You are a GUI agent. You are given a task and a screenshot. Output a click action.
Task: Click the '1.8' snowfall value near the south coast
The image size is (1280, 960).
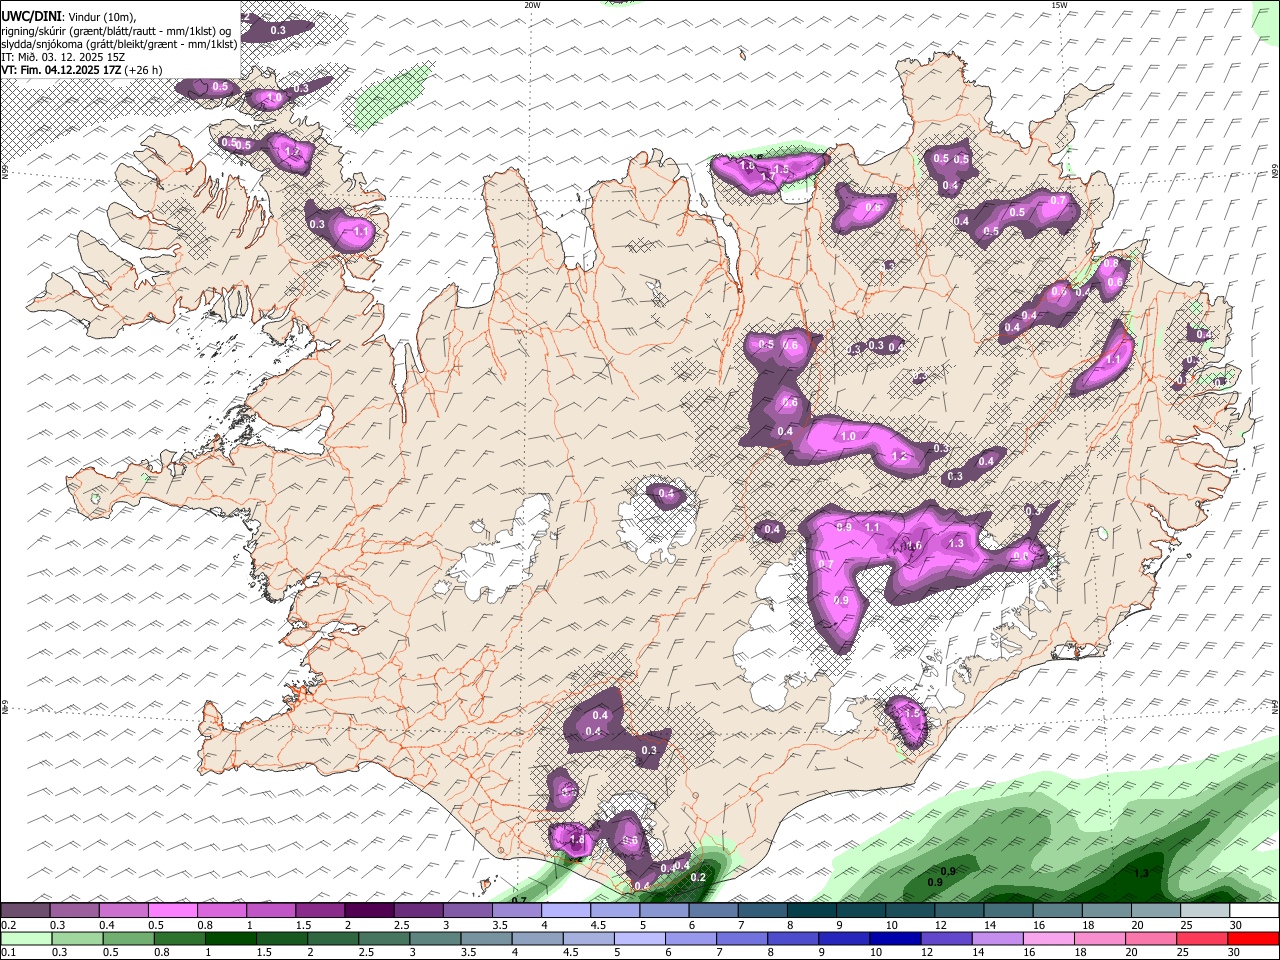pos(576,841)
